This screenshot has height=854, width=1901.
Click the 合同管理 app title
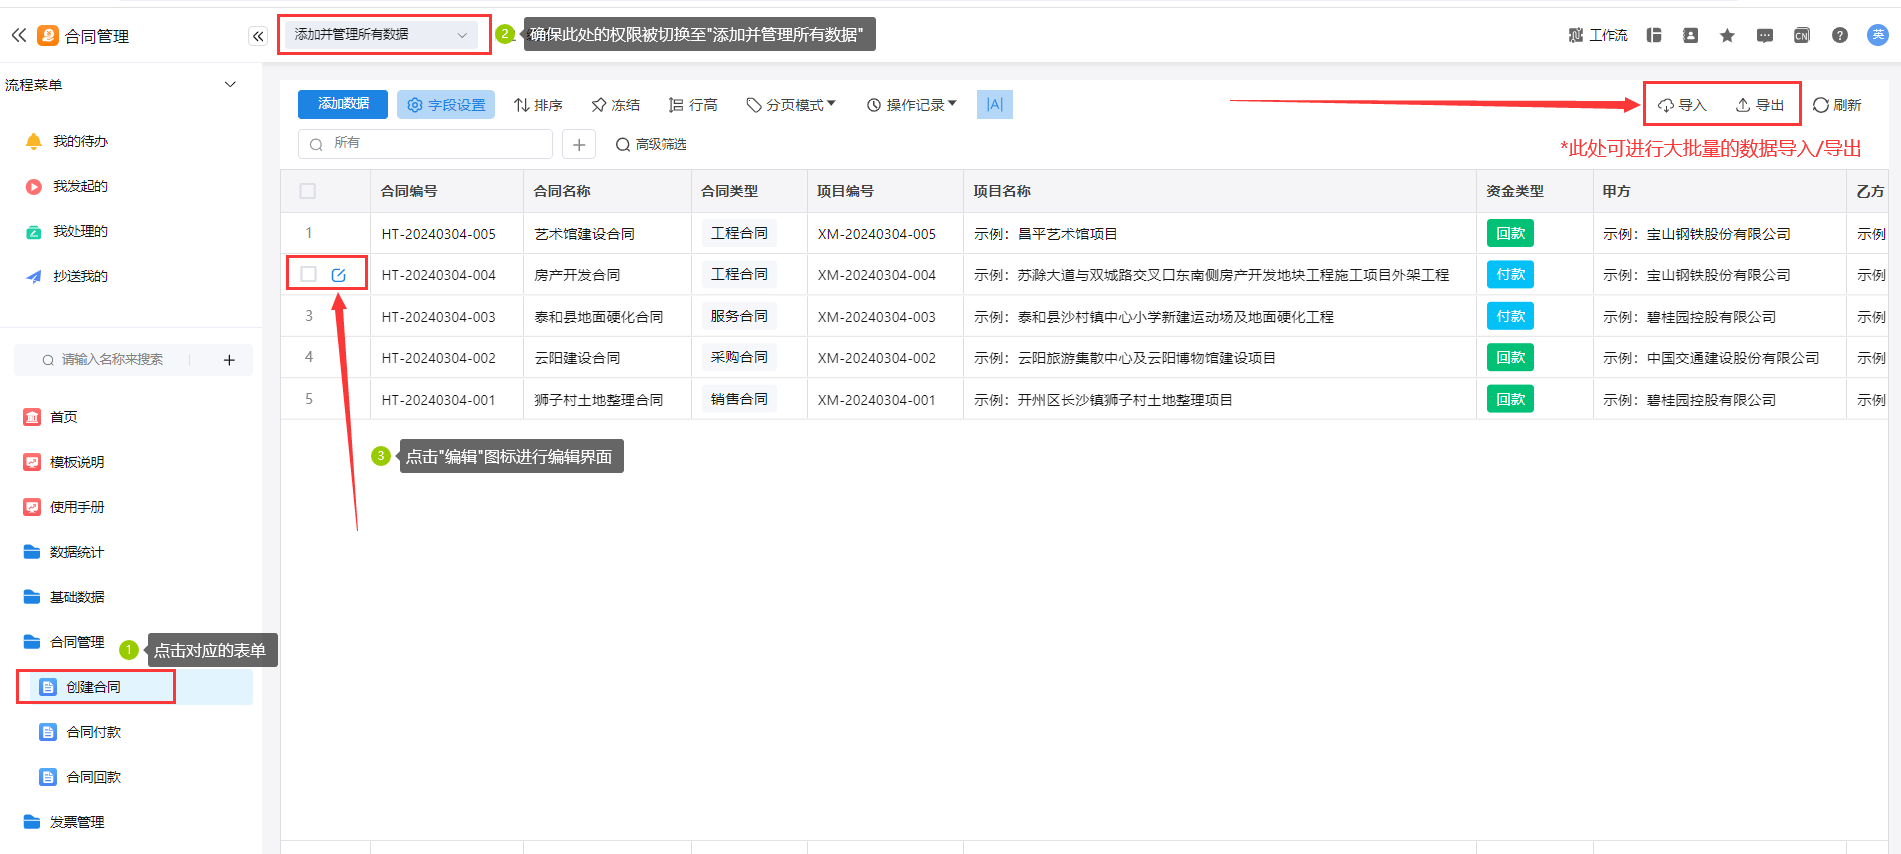(97, 36)
